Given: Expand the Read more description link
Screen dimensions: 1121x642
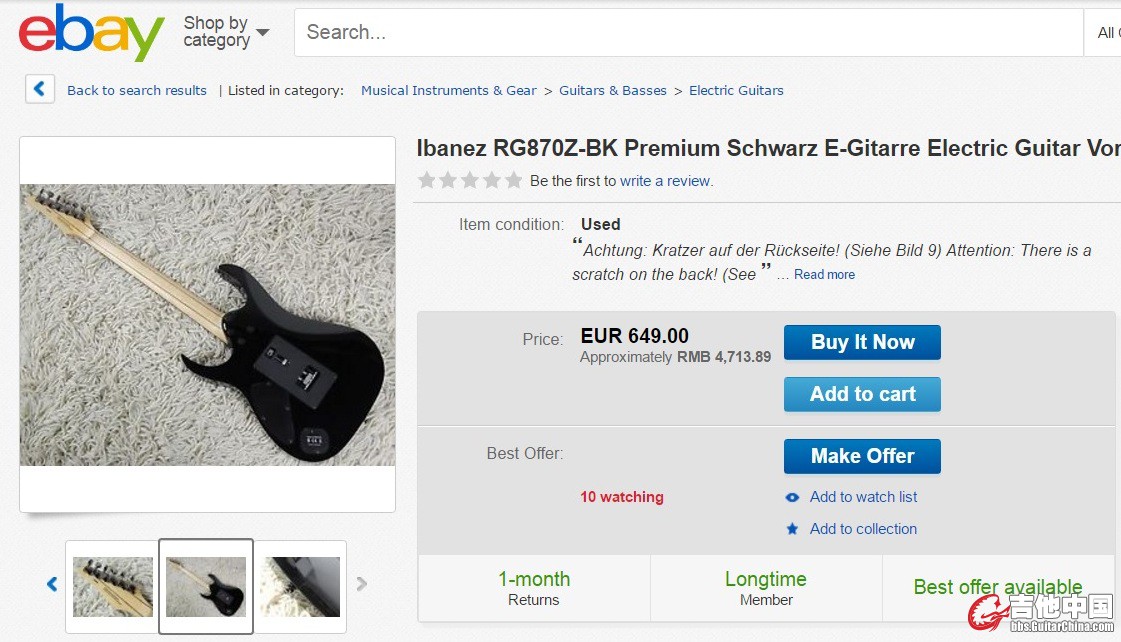Looking at the screenshot, I should pos(824,275).
